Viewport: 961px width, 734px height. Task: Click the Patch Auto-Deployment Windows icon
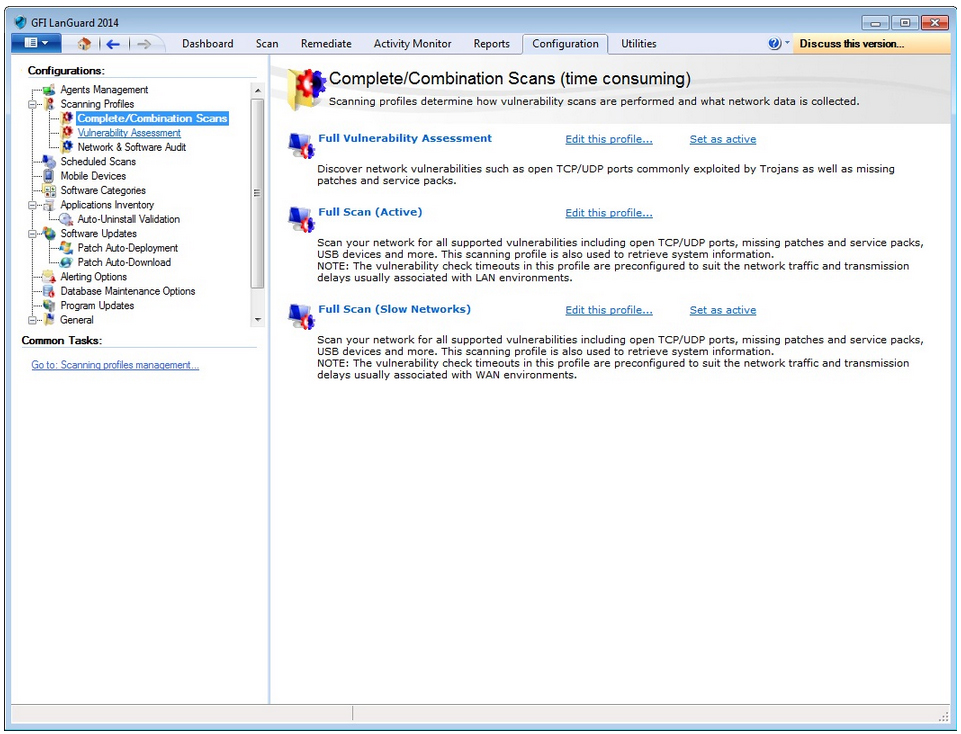click(x=67, y=248)
